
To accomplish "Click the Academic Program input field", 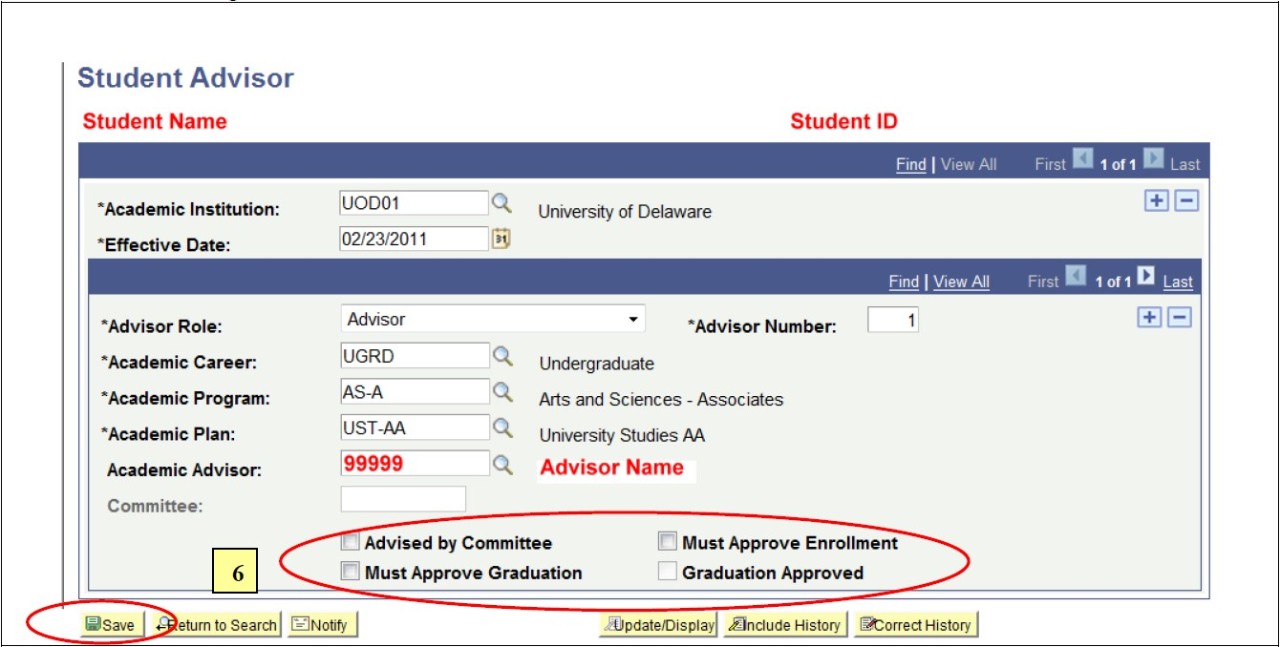I will click(415, 391).
